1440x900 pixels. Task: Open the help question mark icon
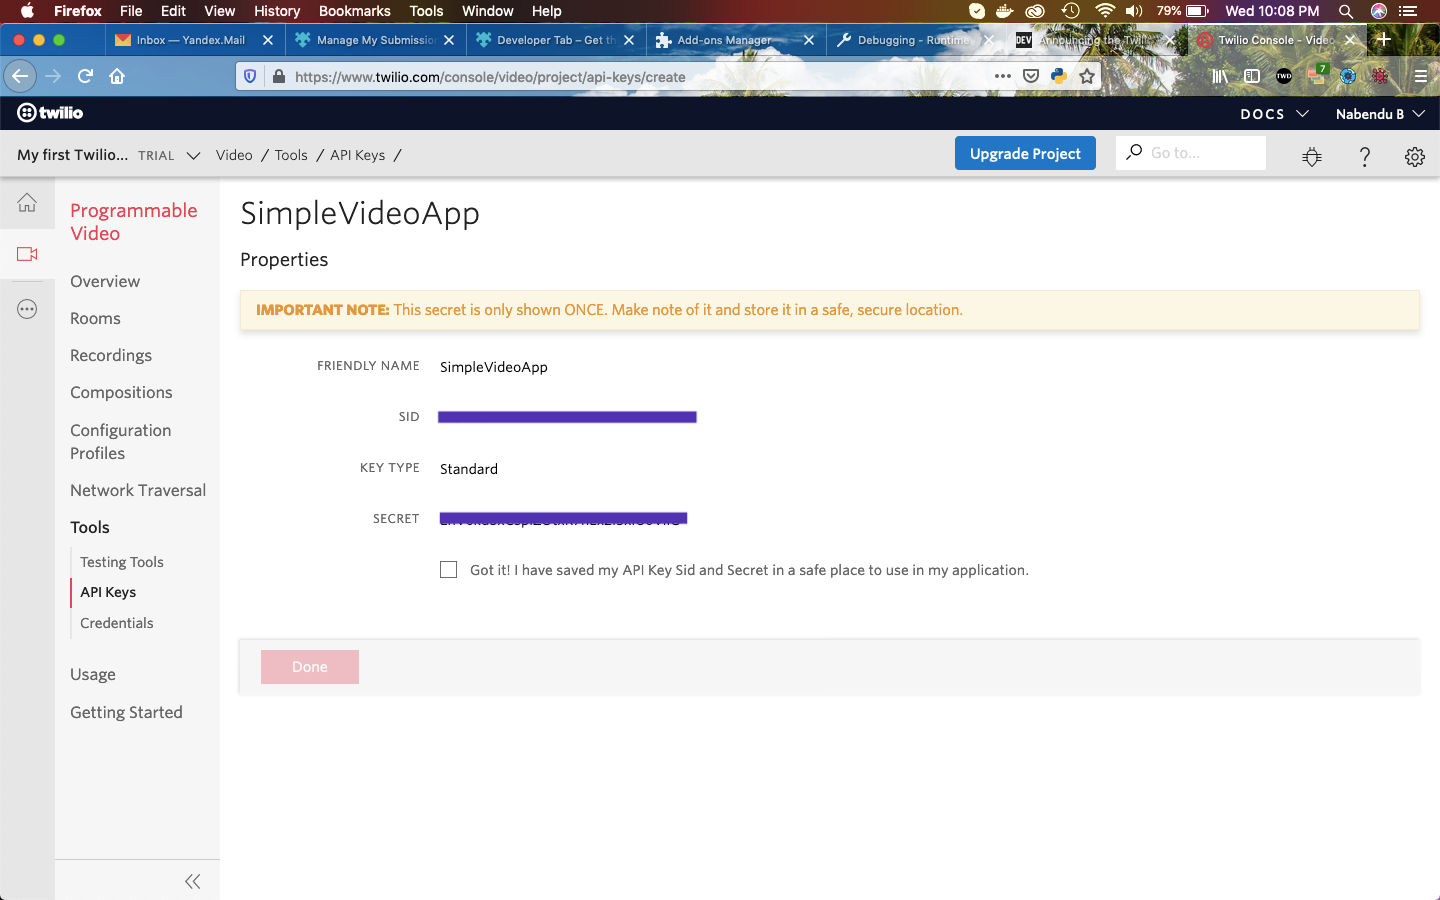(x=1364, y=156)
